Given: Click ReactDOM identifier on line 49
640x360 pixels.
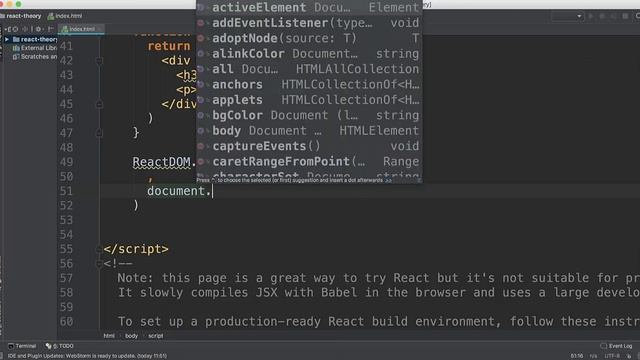Looking at the screenshot, I should 161,162.
